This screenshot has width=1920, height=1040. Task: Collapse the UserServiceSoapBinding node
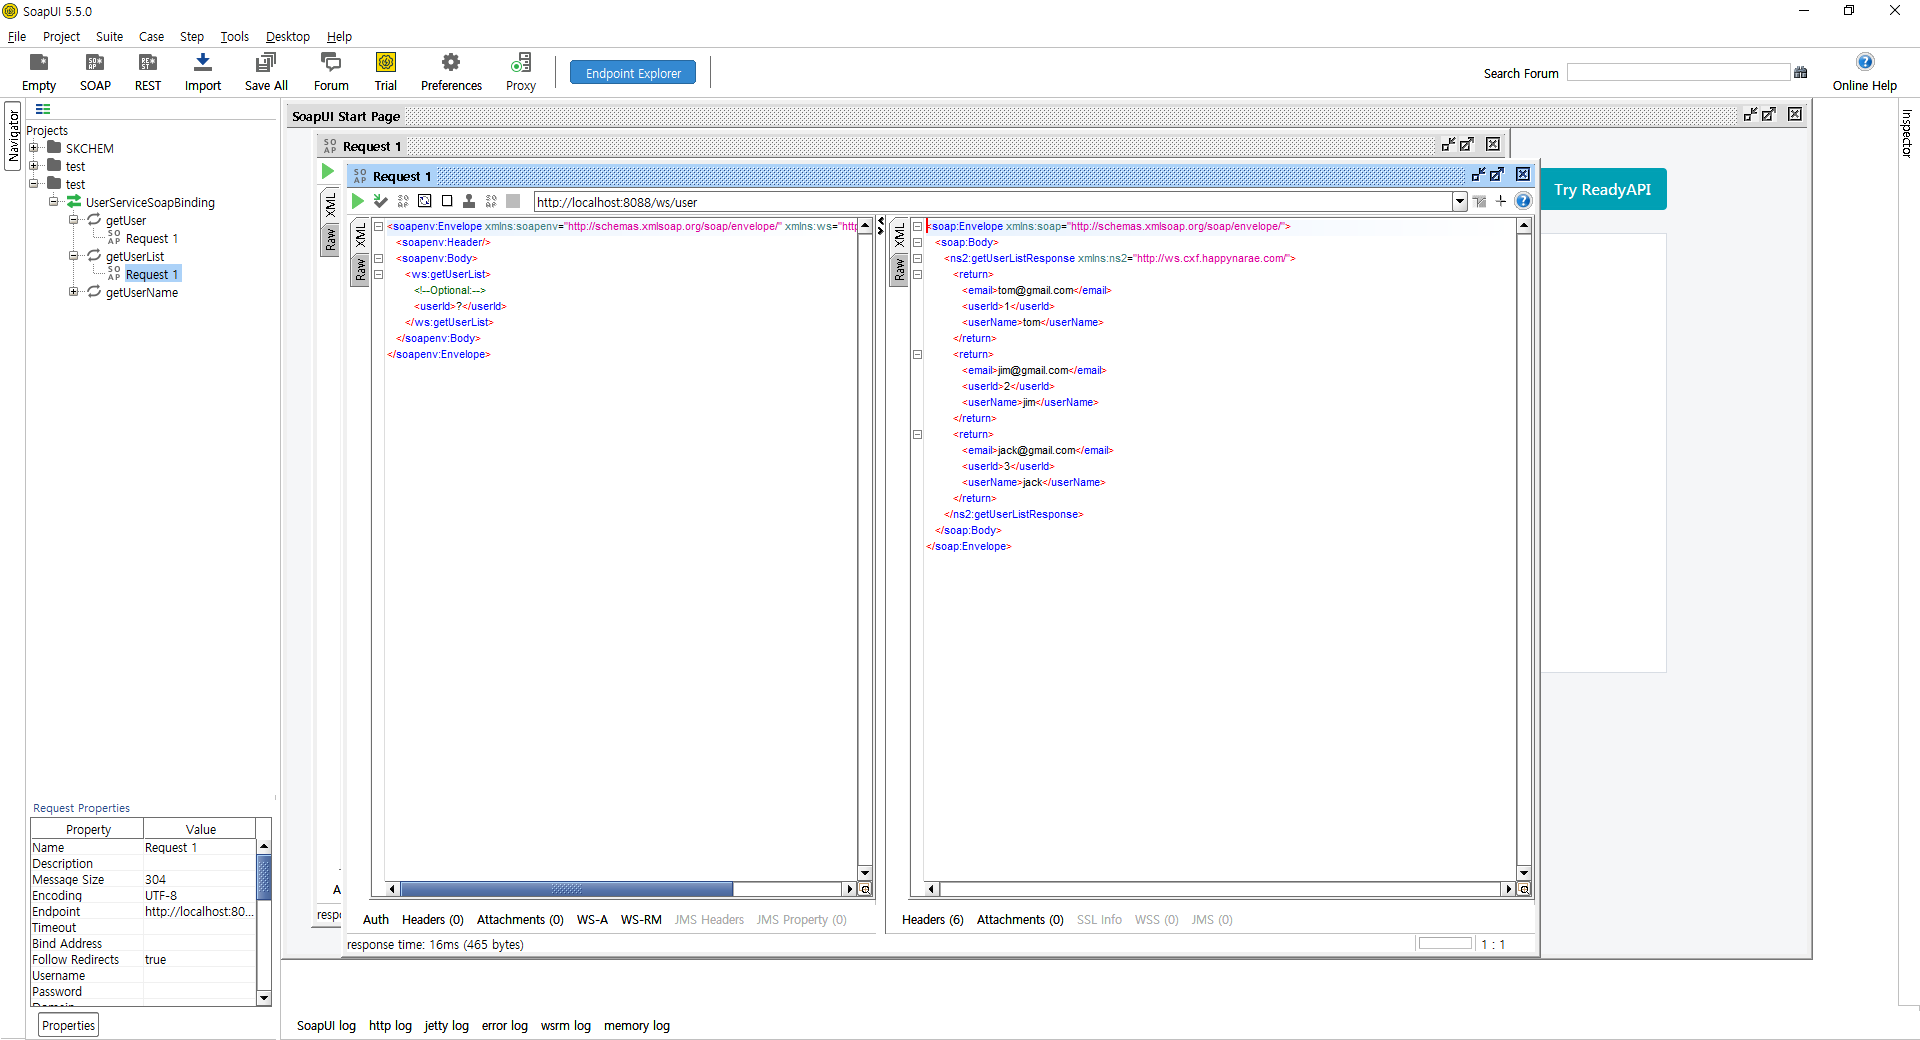point(54,202)
